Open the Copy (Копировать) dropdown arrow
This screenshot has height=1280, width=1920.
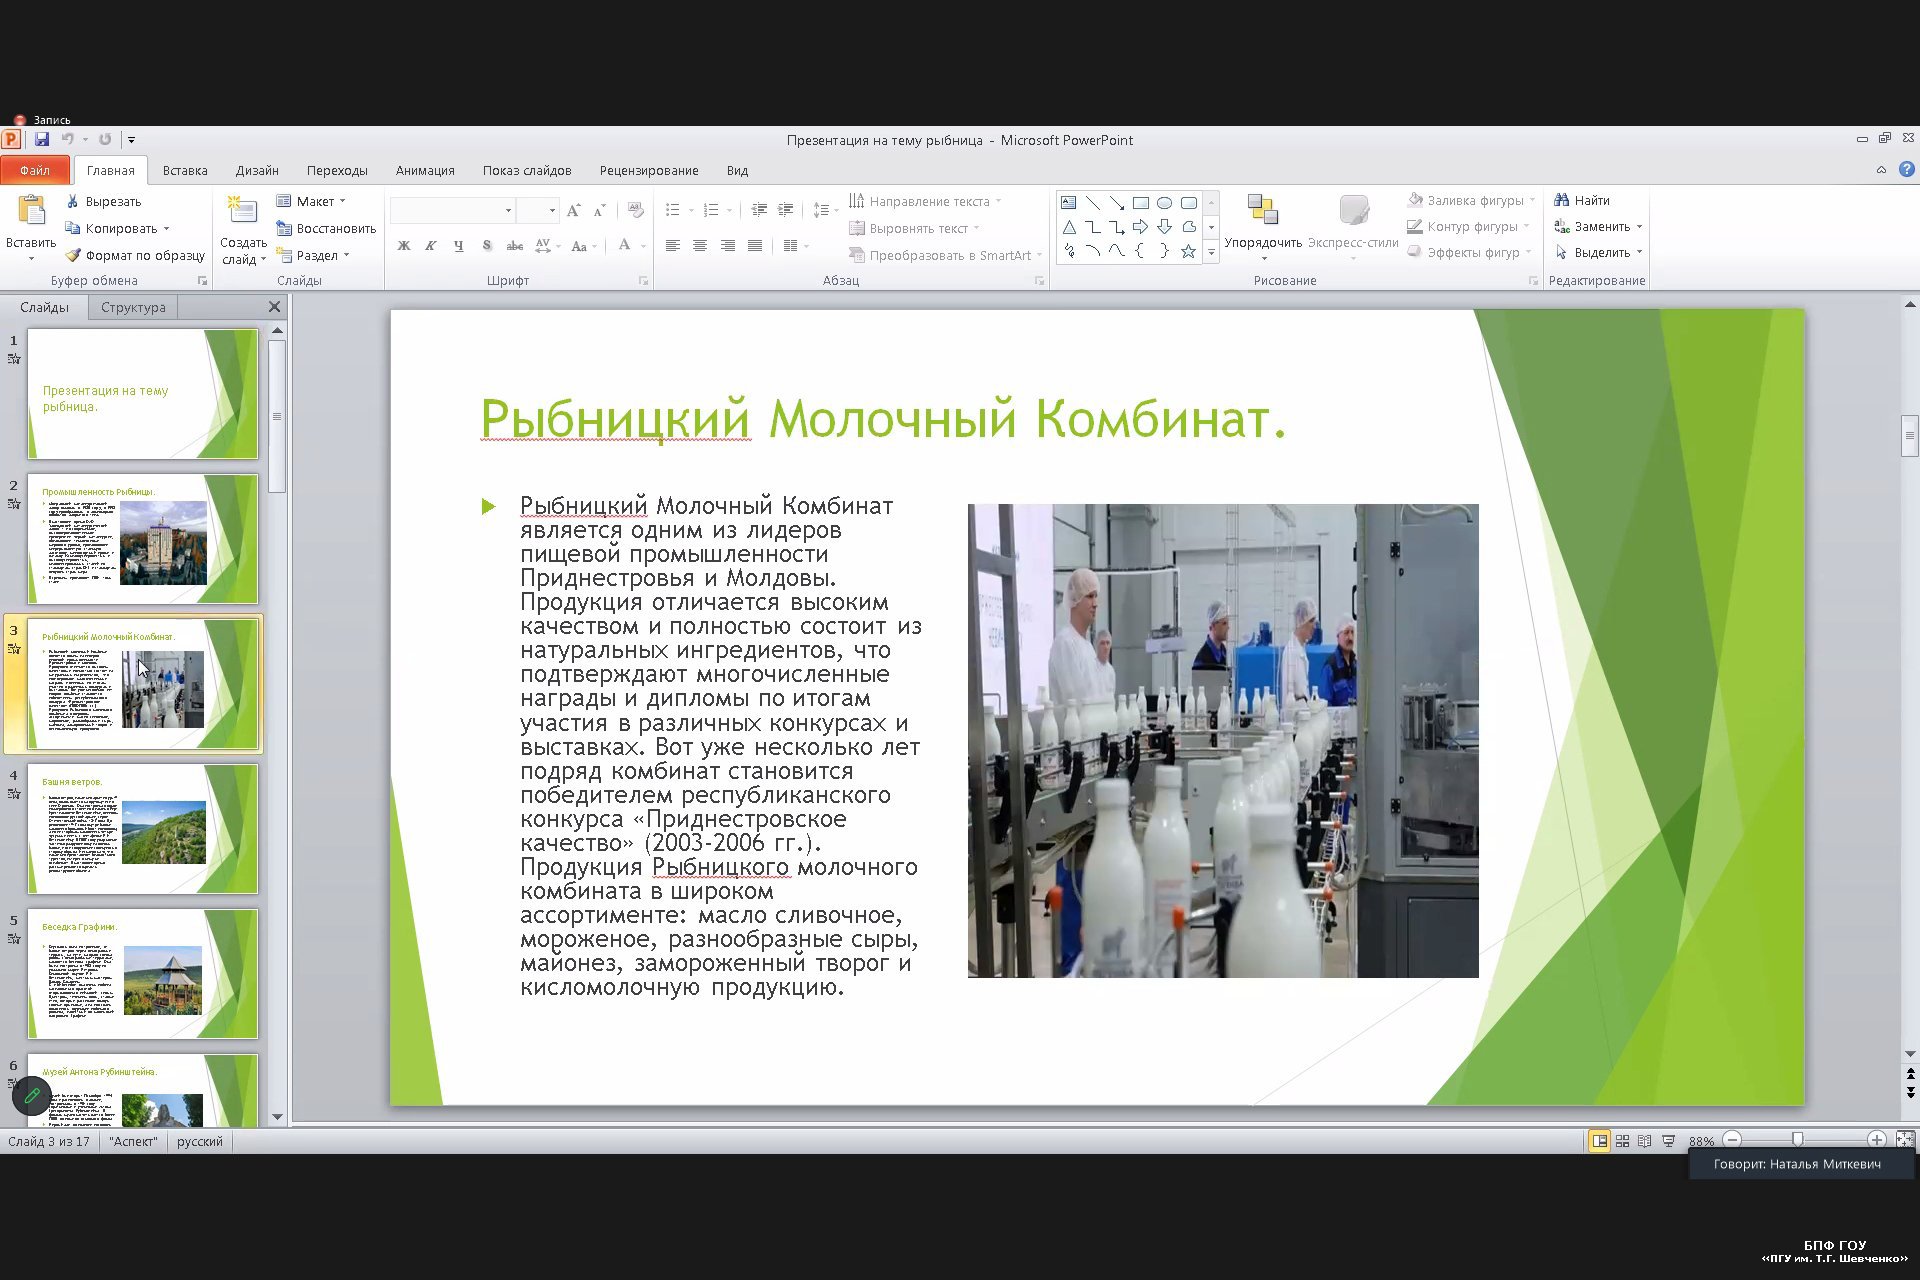(x=166, y=229)
